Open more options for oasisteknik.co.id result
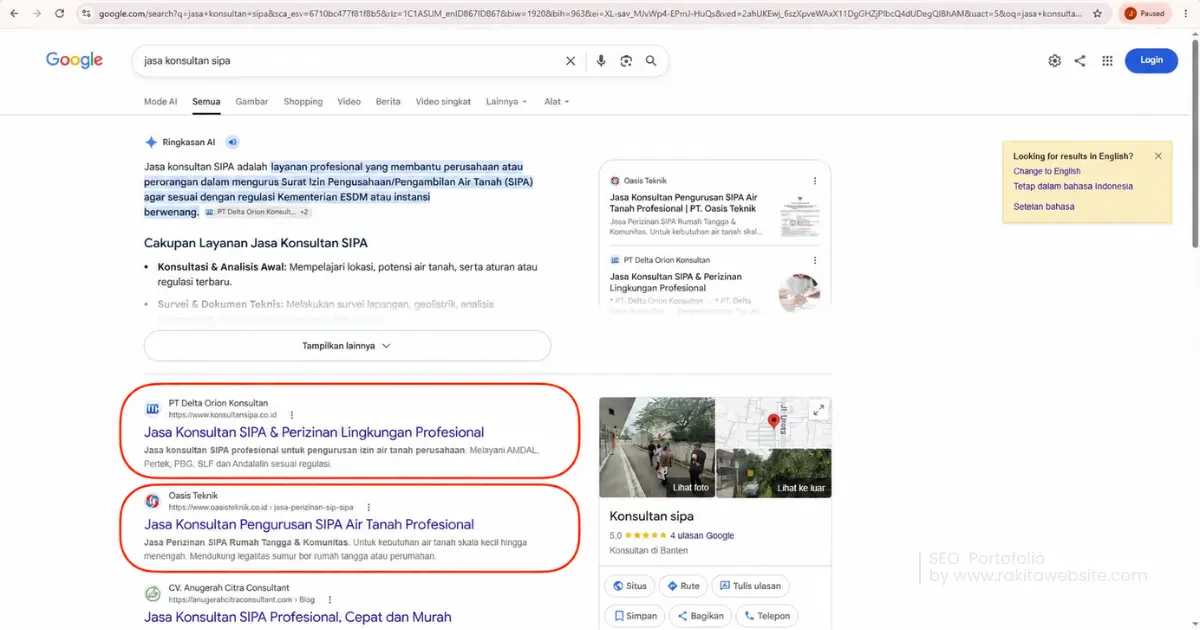 368,507
